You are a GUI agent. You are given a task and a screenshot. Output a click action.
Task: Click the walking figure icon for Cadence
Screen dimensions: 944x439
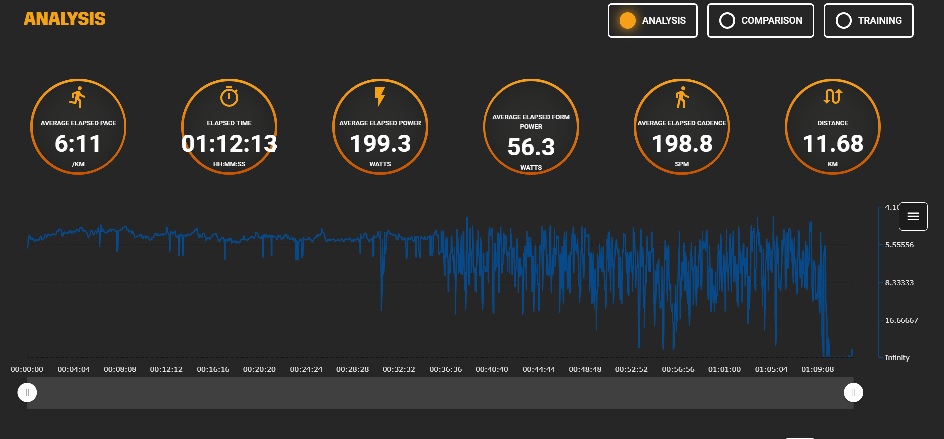682,97
